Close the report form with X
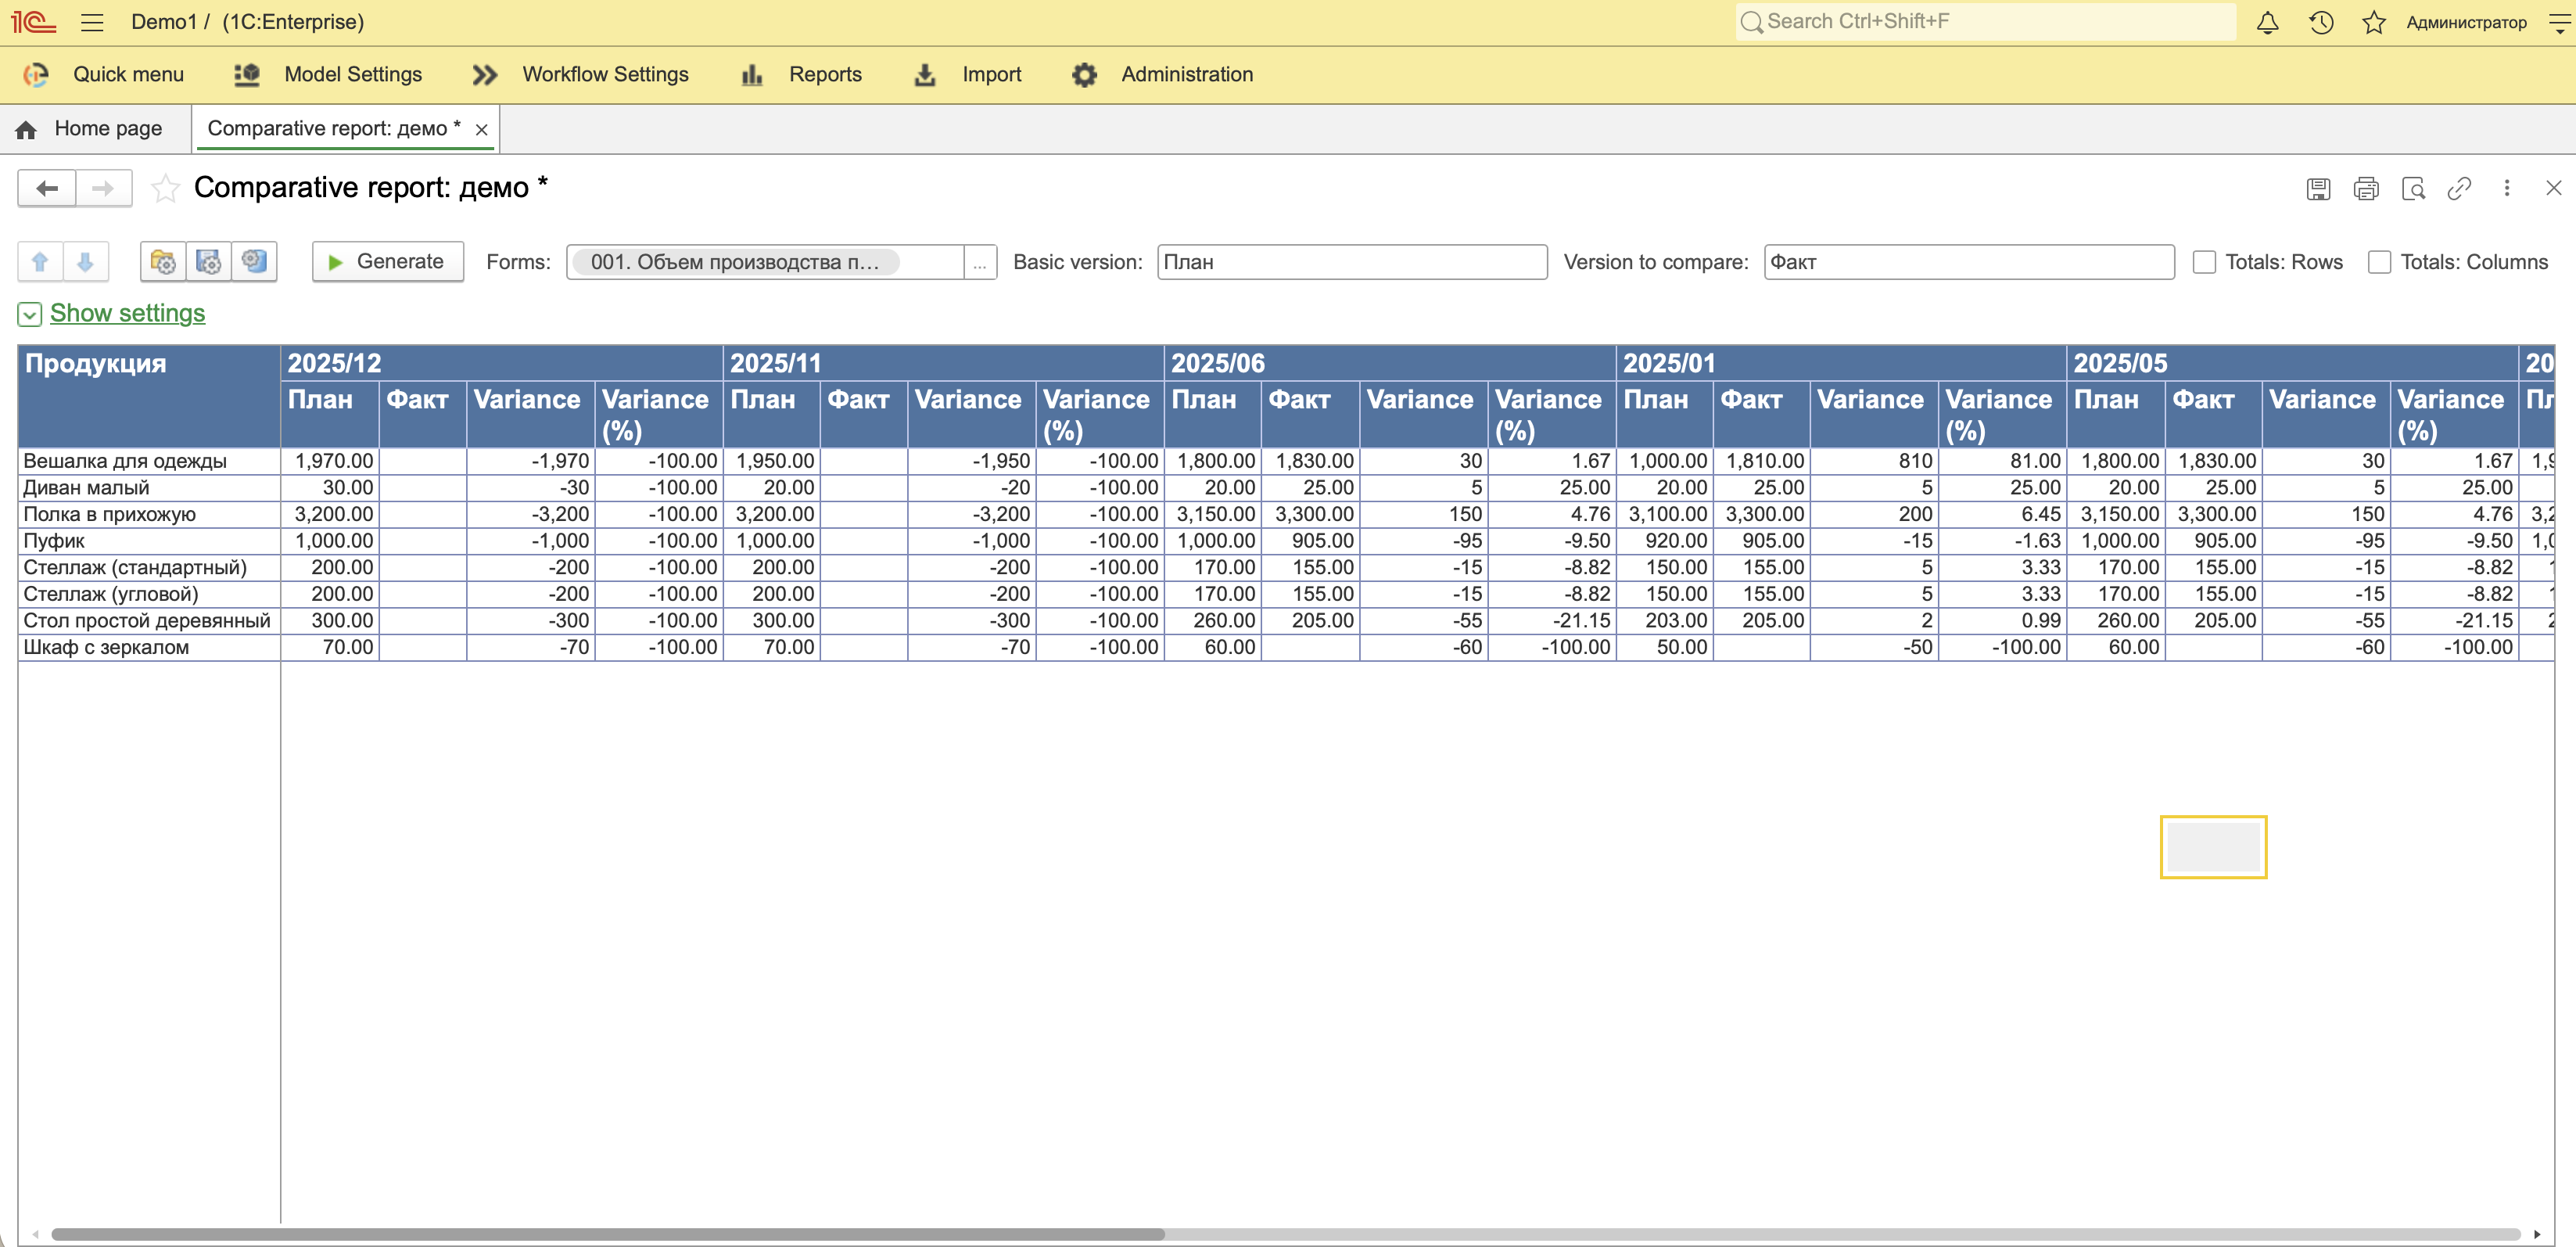The width and height of the screenshot is (2576, 1247). pos(2553,188)
